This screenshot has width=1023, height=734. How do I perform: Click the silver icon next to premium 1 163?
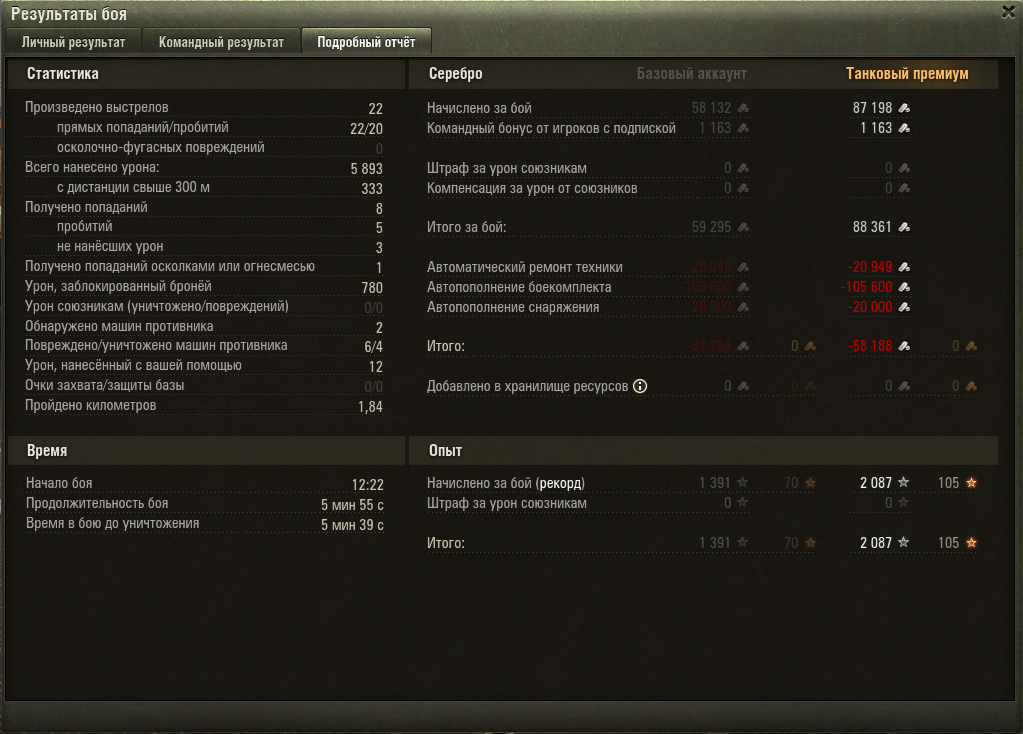(x=904, y=129)
